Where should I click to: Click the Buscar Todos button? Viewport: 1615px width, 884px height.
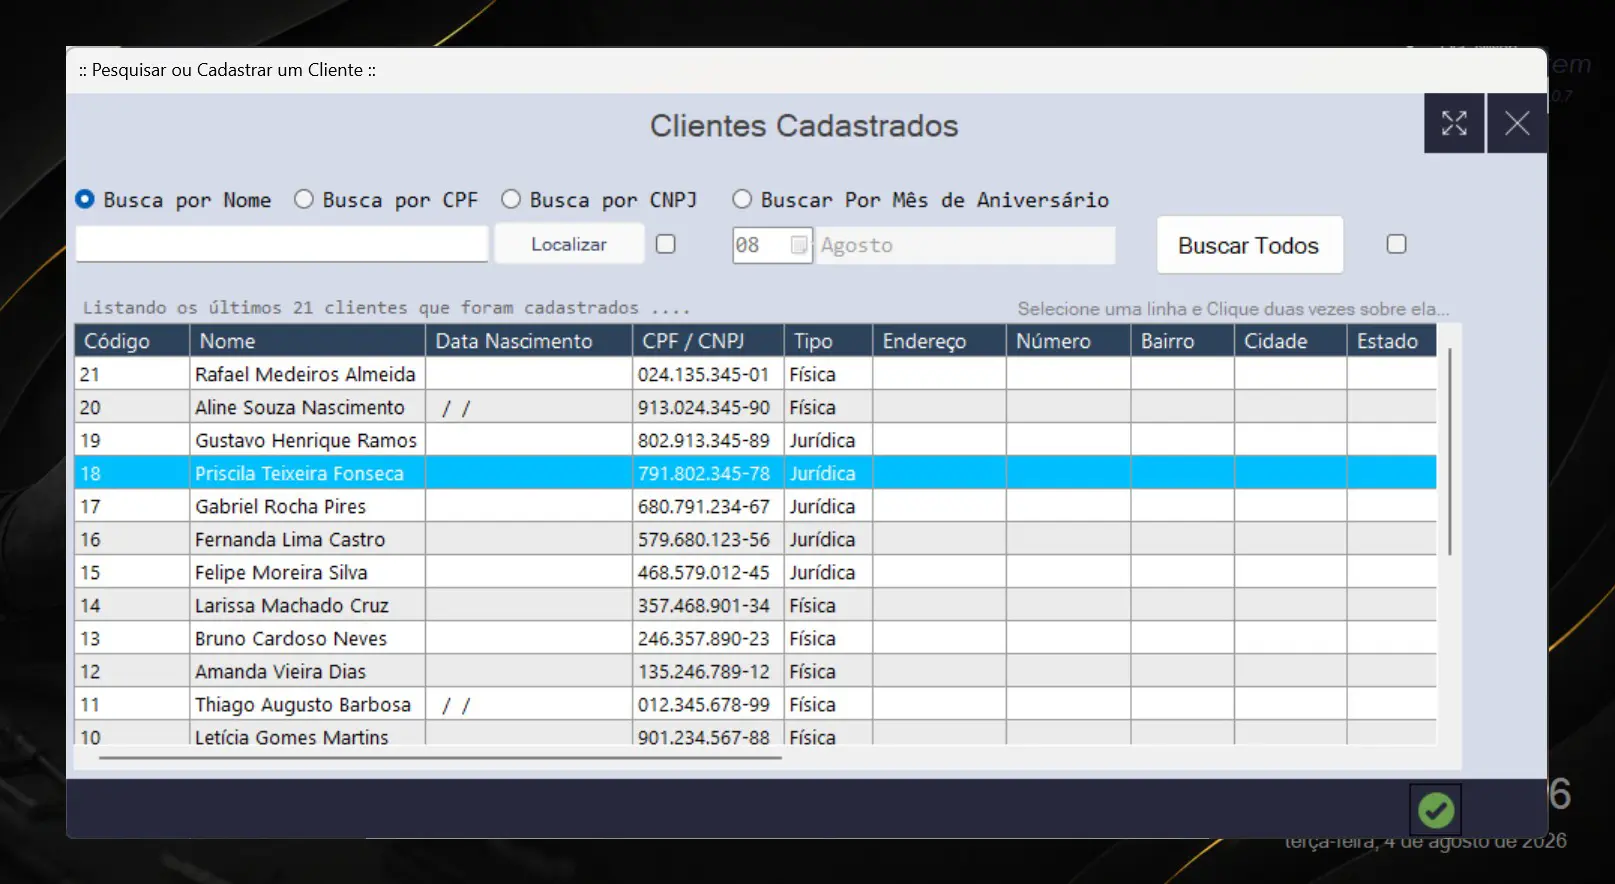click(x=1249, y=245)
